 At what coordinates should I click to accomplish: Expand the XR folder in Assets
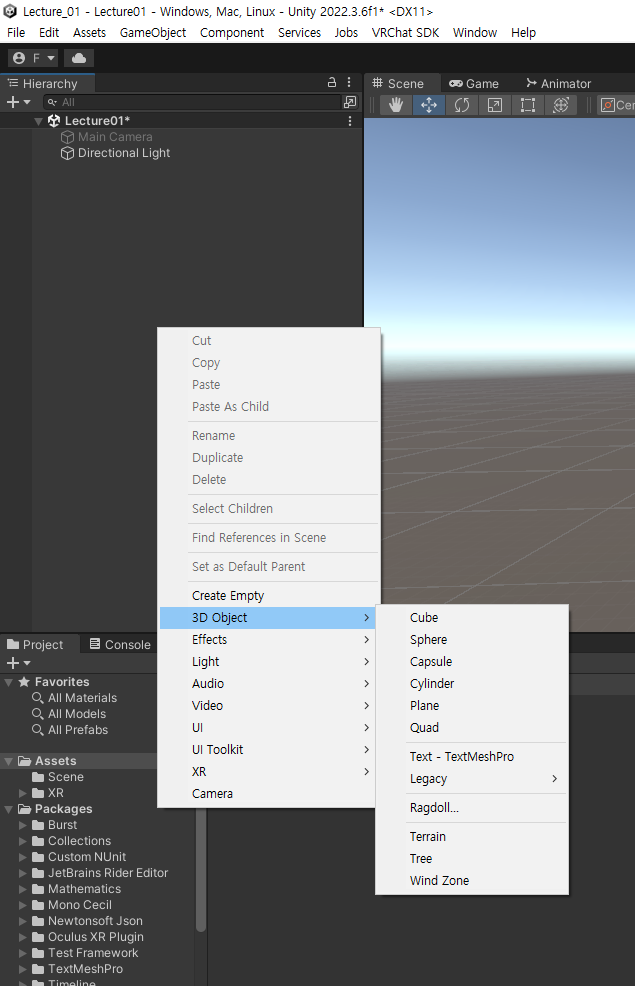(x=23, y=793)
